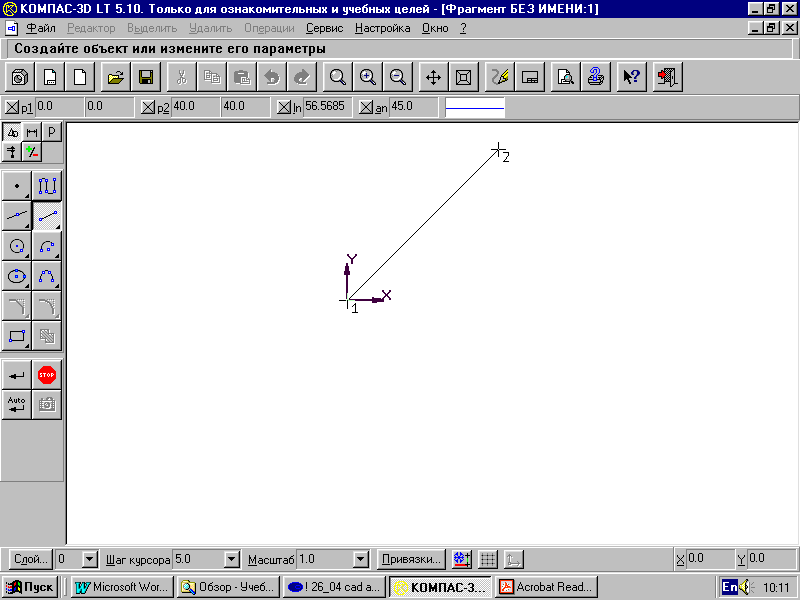Toggle Auto create object mode
The height and width of the screenshot is (600, 800).
pyautogui.click(x=17, y=405)
